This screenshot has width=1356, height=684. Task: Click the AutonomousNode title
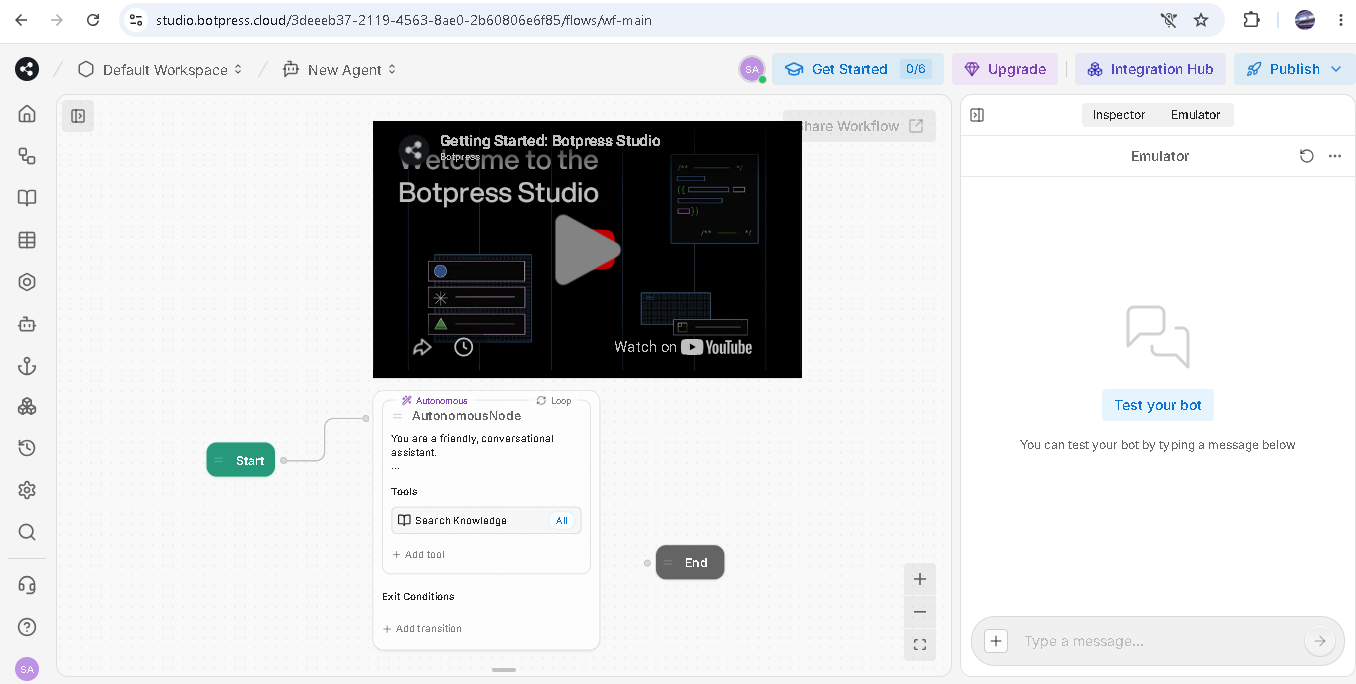pos(466,416)
